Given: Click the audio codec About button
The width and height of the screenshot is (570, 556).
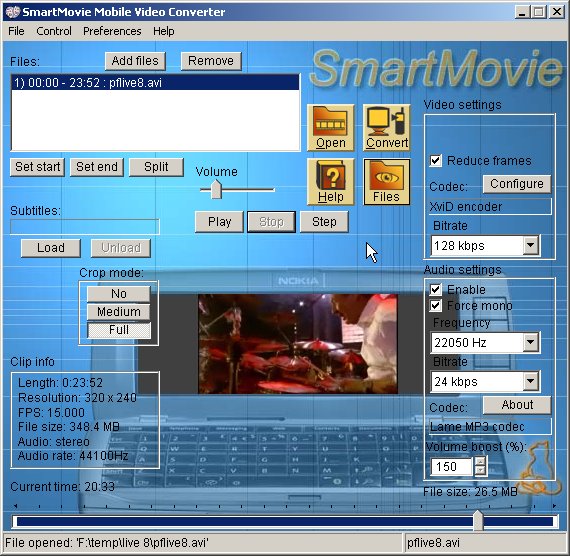Looking at the screenshot, I should [x=517, y=405].
